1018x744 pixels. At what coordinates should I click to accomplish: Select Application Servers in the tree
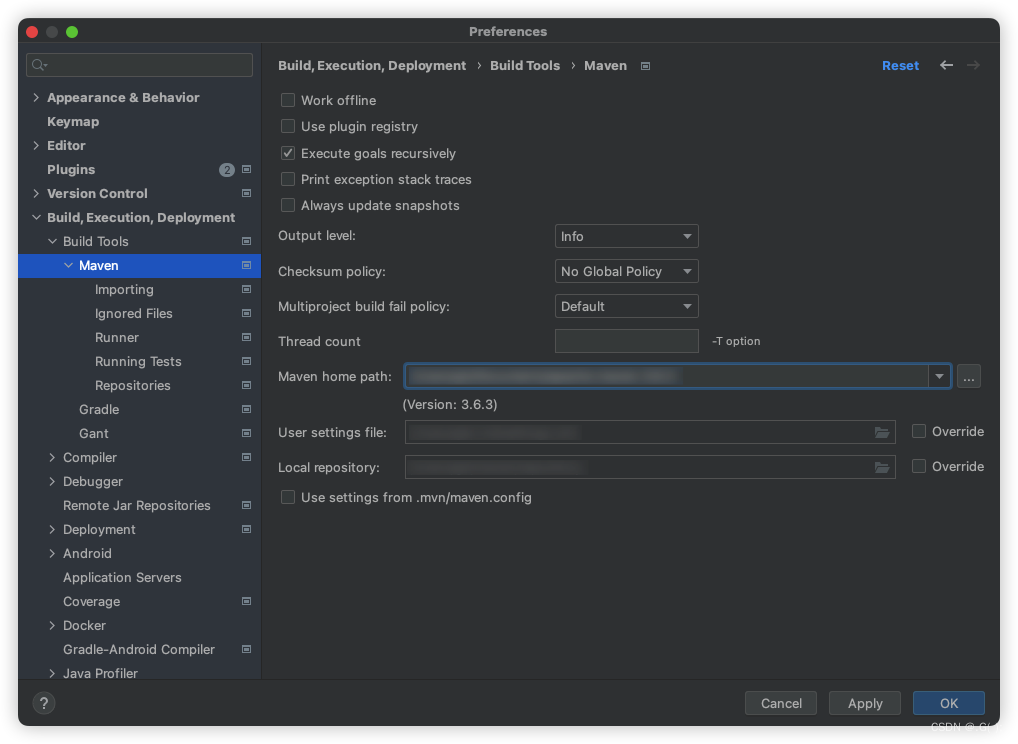pos(122,578)
